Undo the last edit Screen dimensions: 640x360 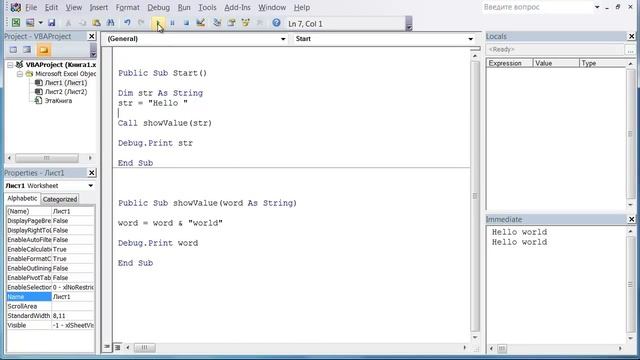127,23
